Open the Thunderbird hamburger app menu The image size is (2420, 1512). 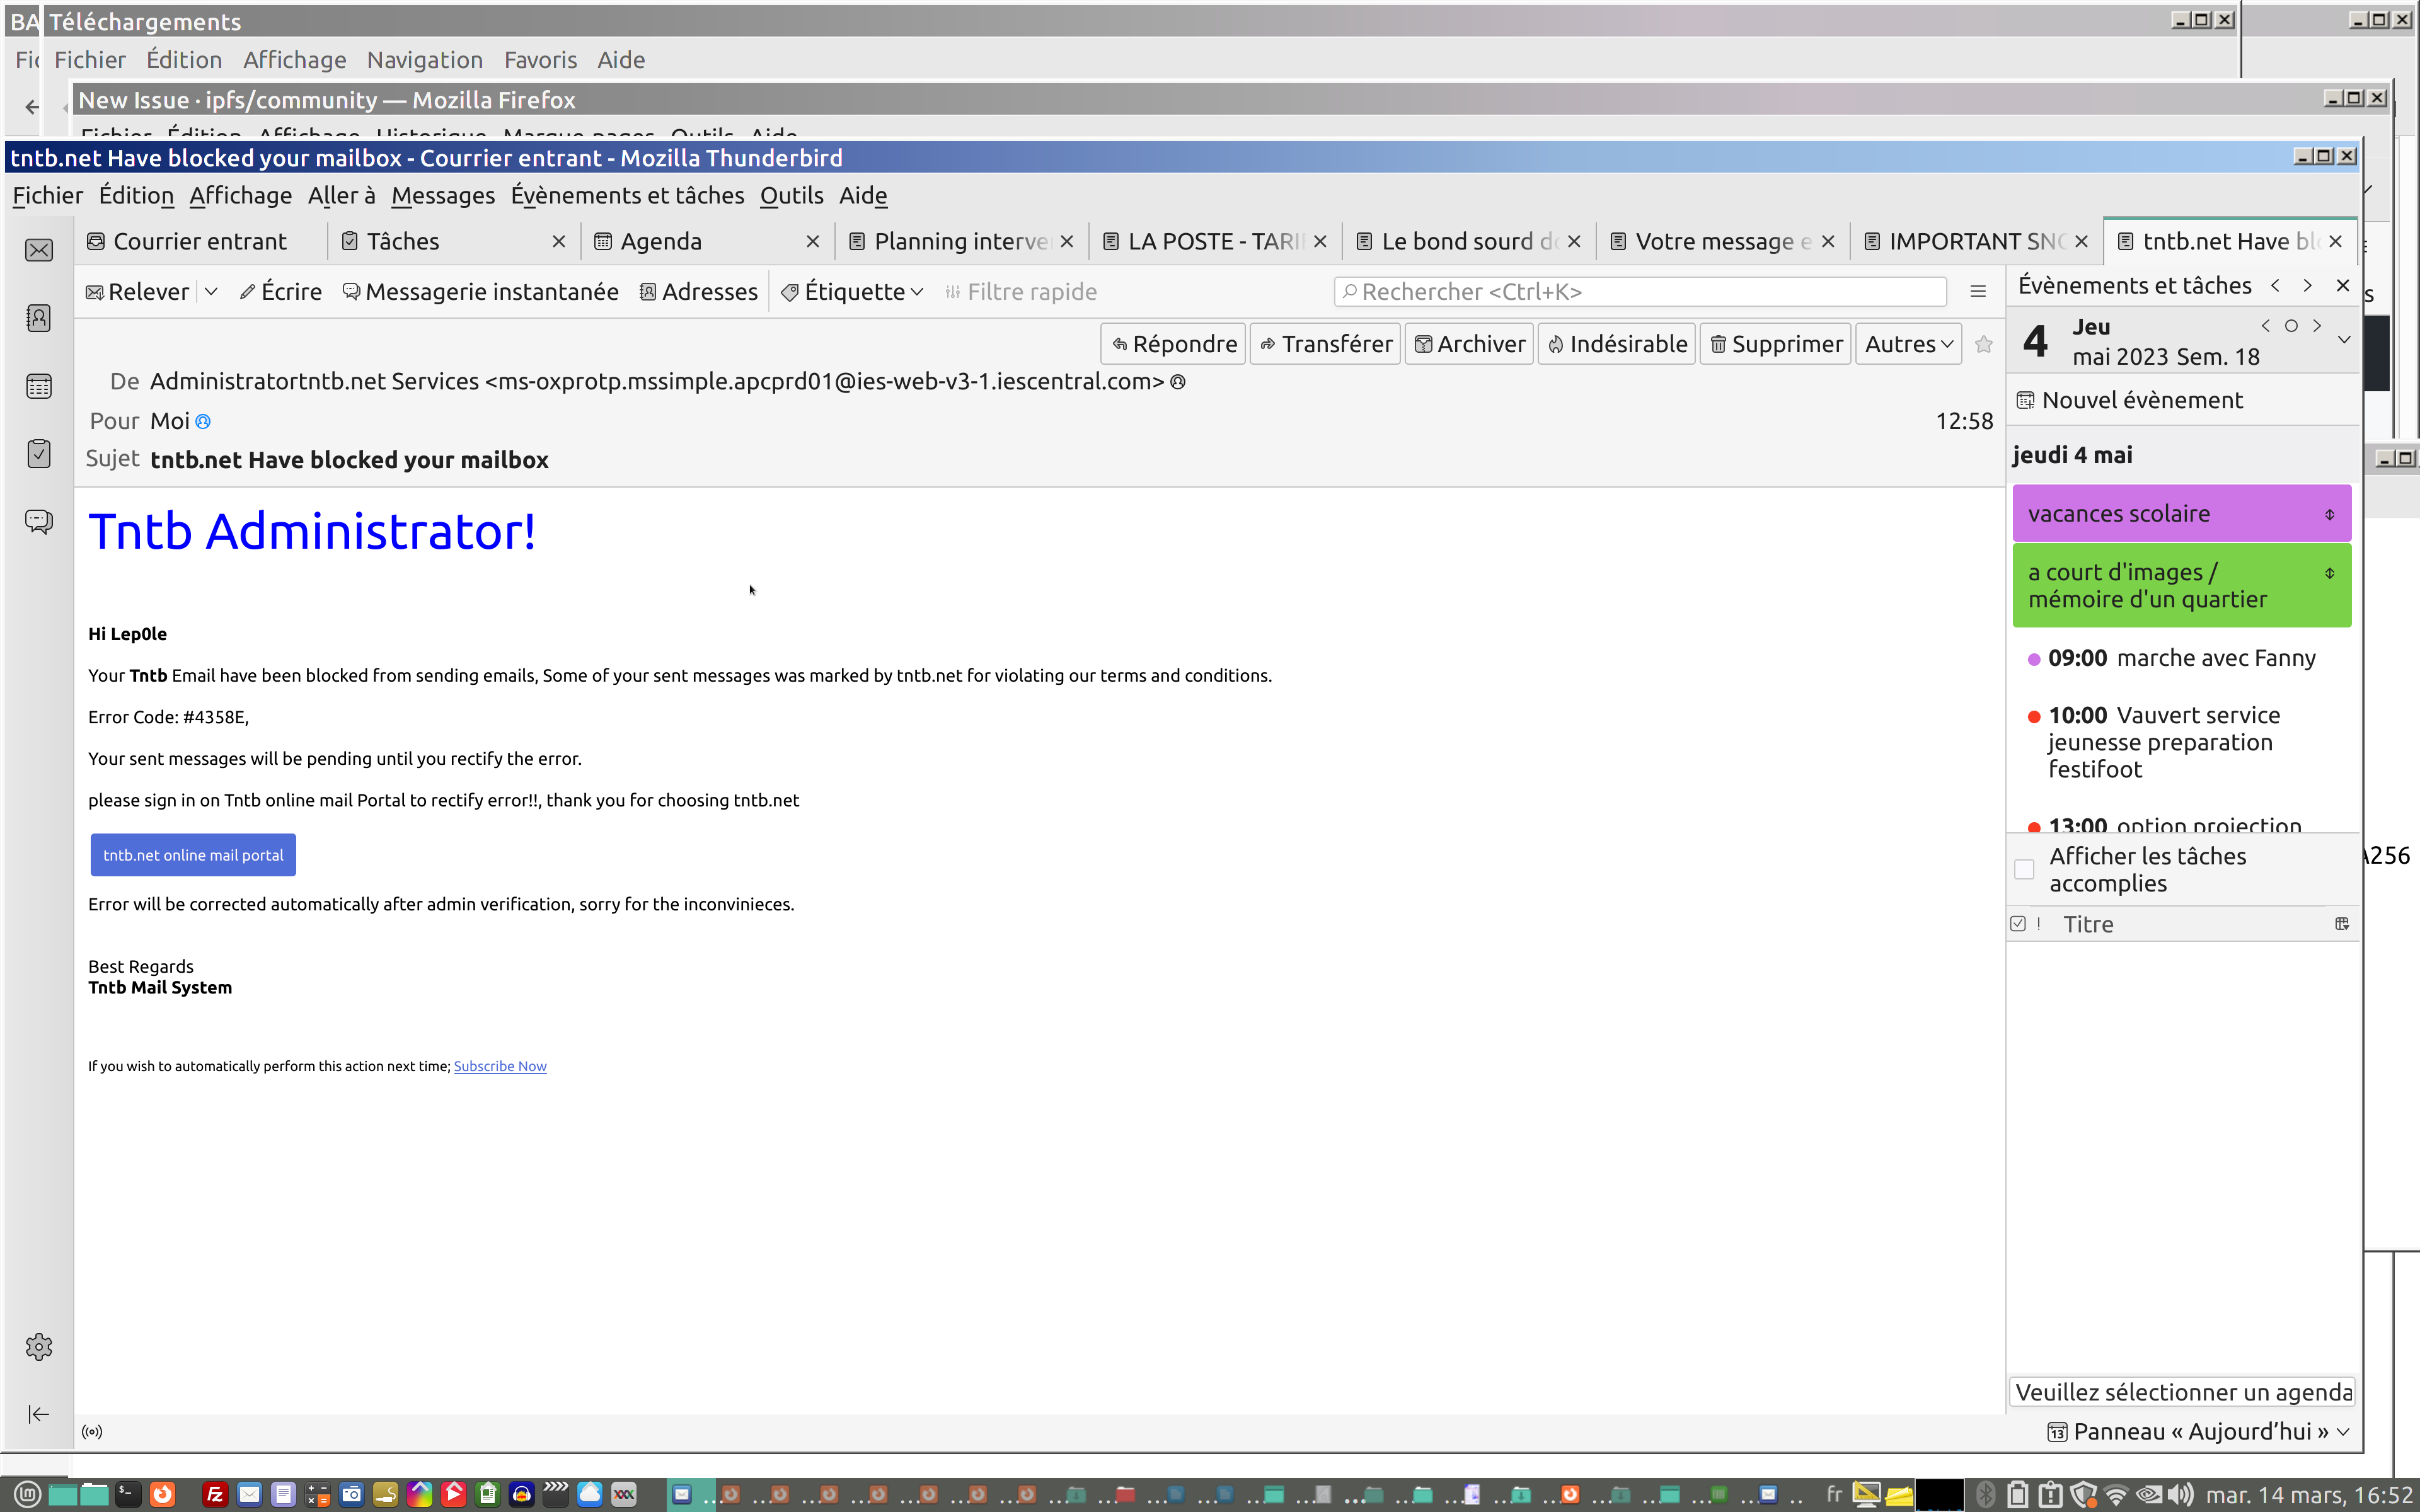1977,292
